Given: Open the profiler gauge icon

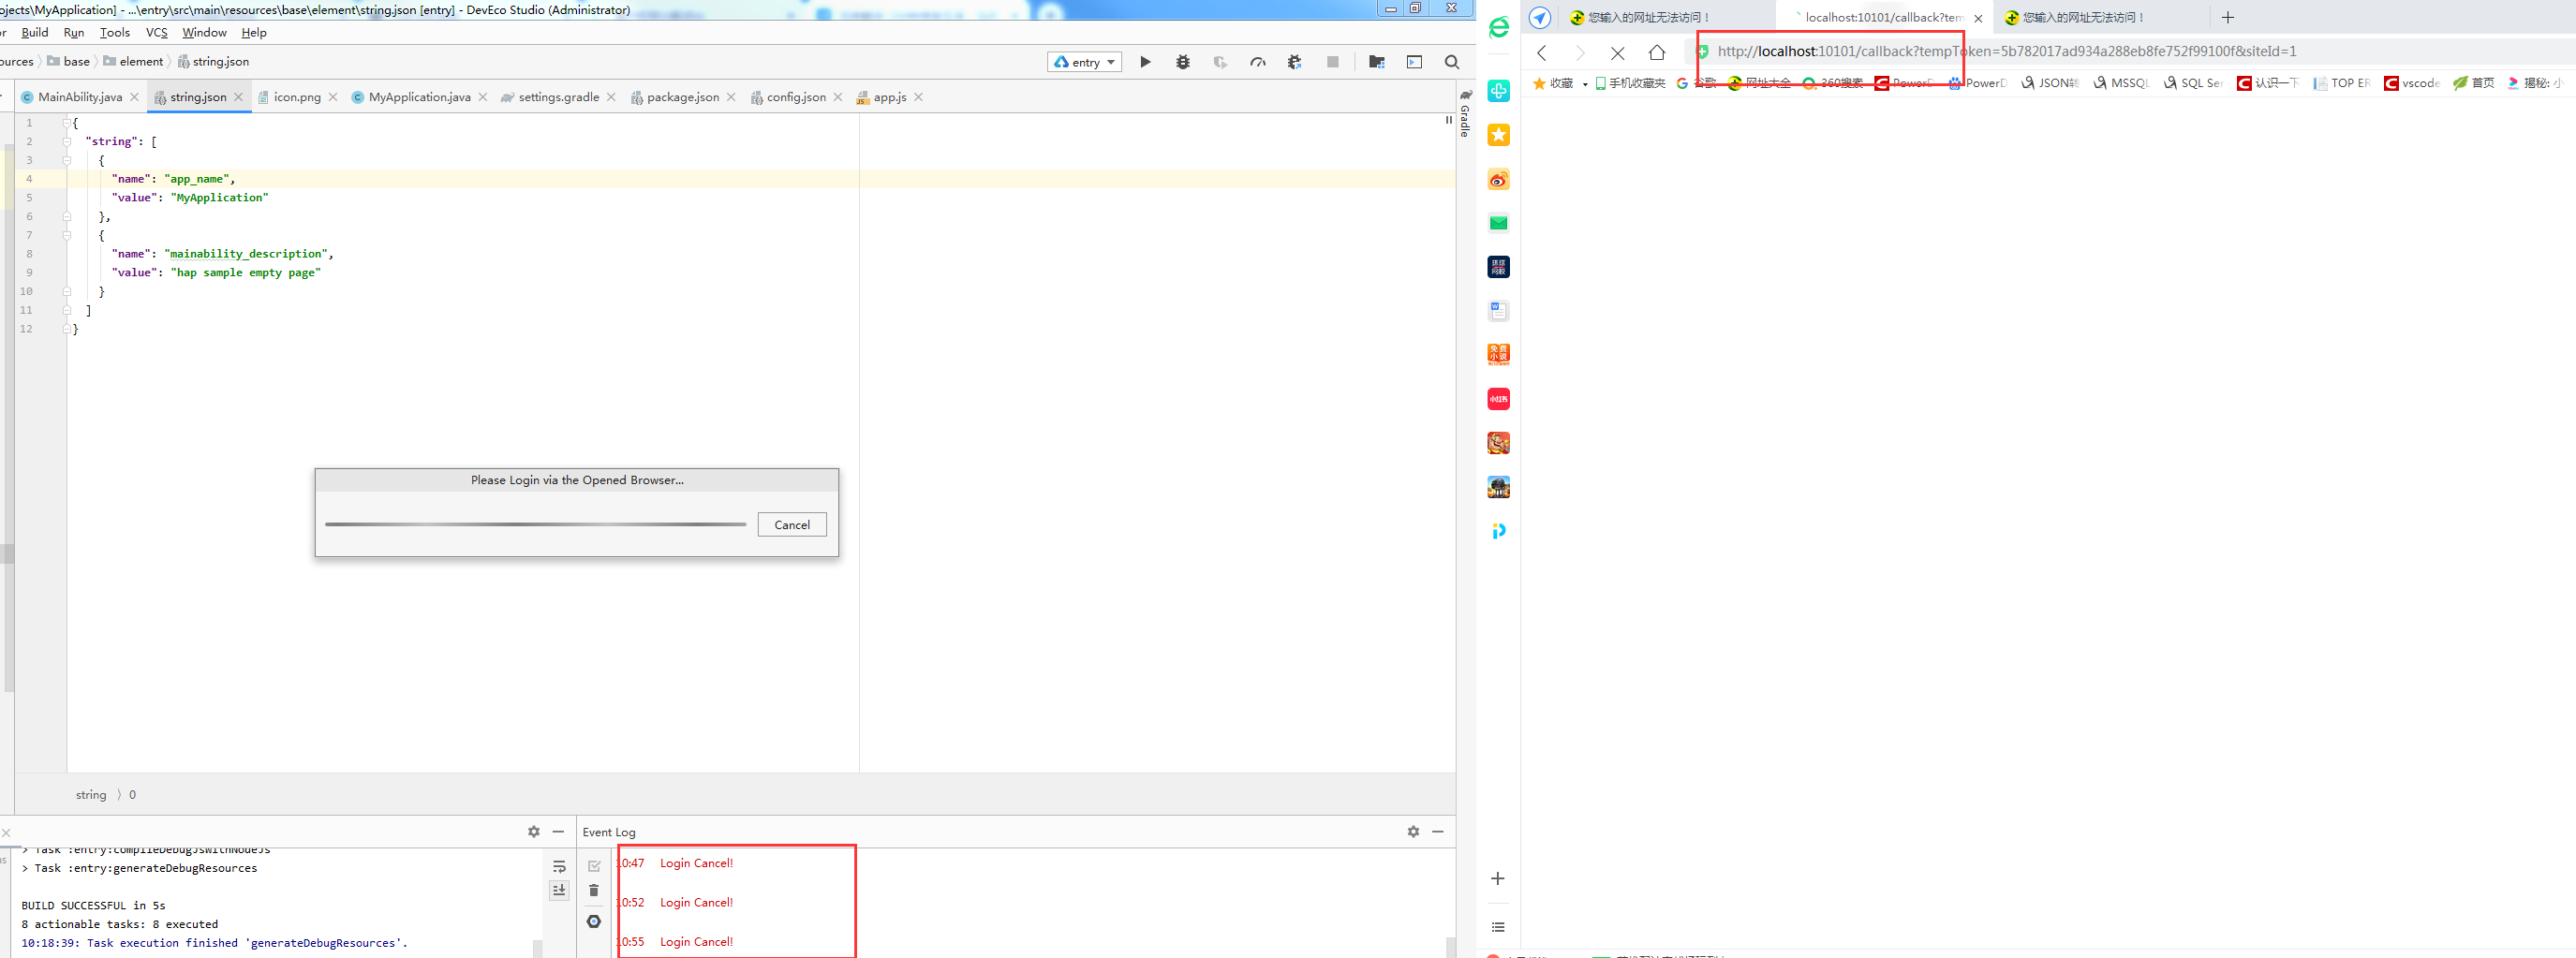Looking at the screenshot, I should pos(1258,62).
